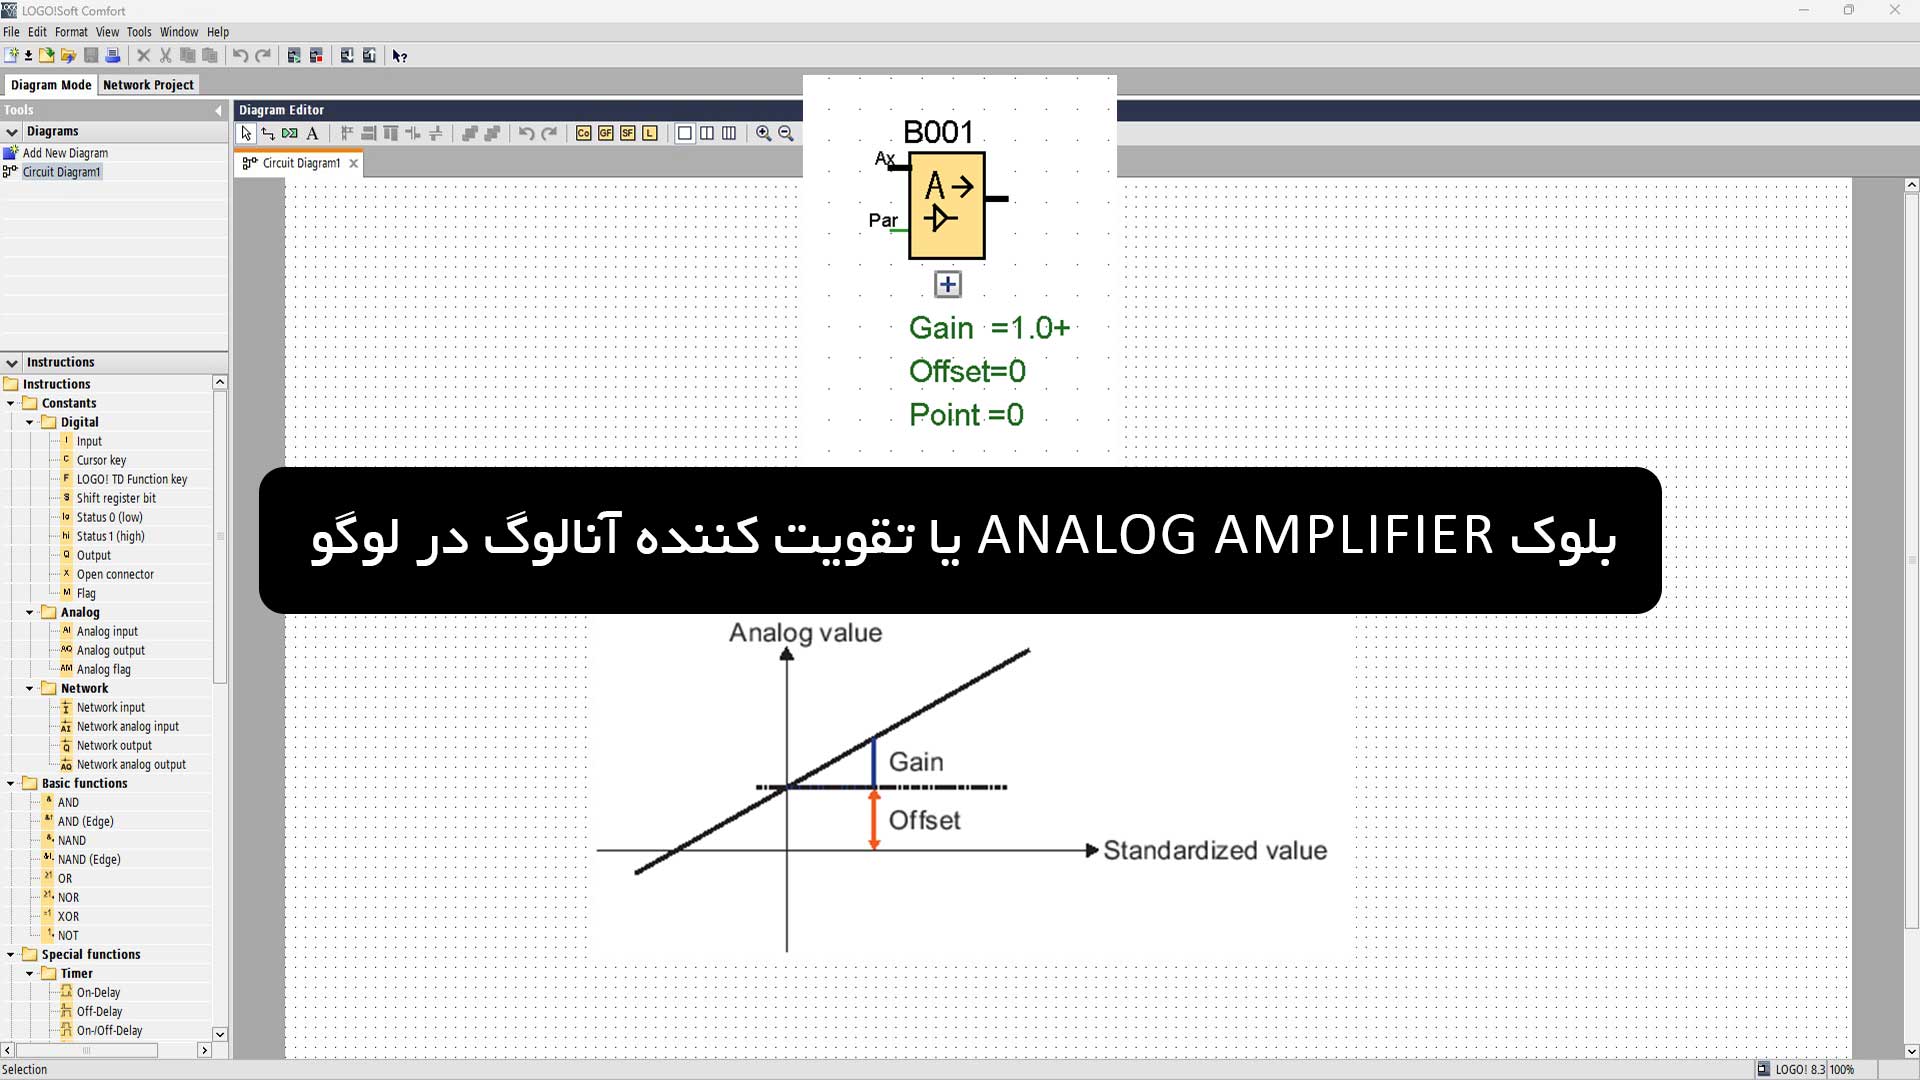The image size is (1920, 1080).
Task: Select the Zoom In tool
Action: point(764,132)
